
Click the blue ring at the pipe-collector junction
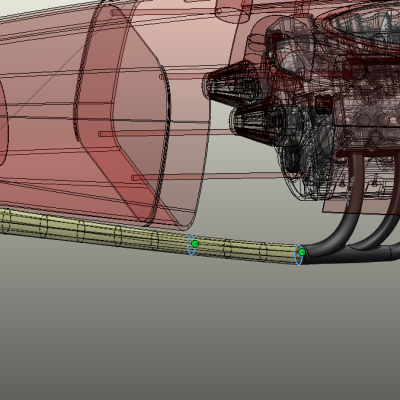(298, 255)
